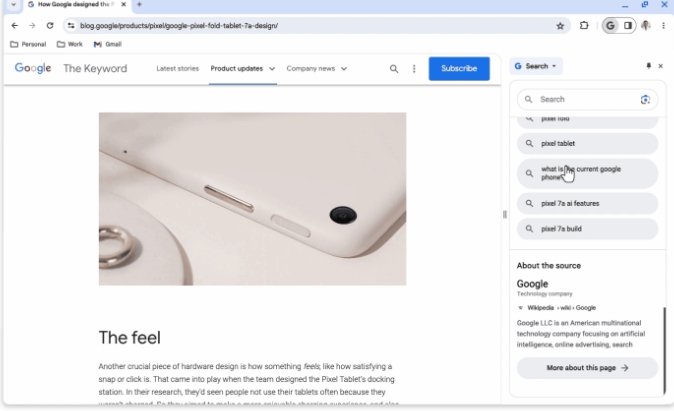
Task: Click the Subscribe button
Action: point(459,68)
